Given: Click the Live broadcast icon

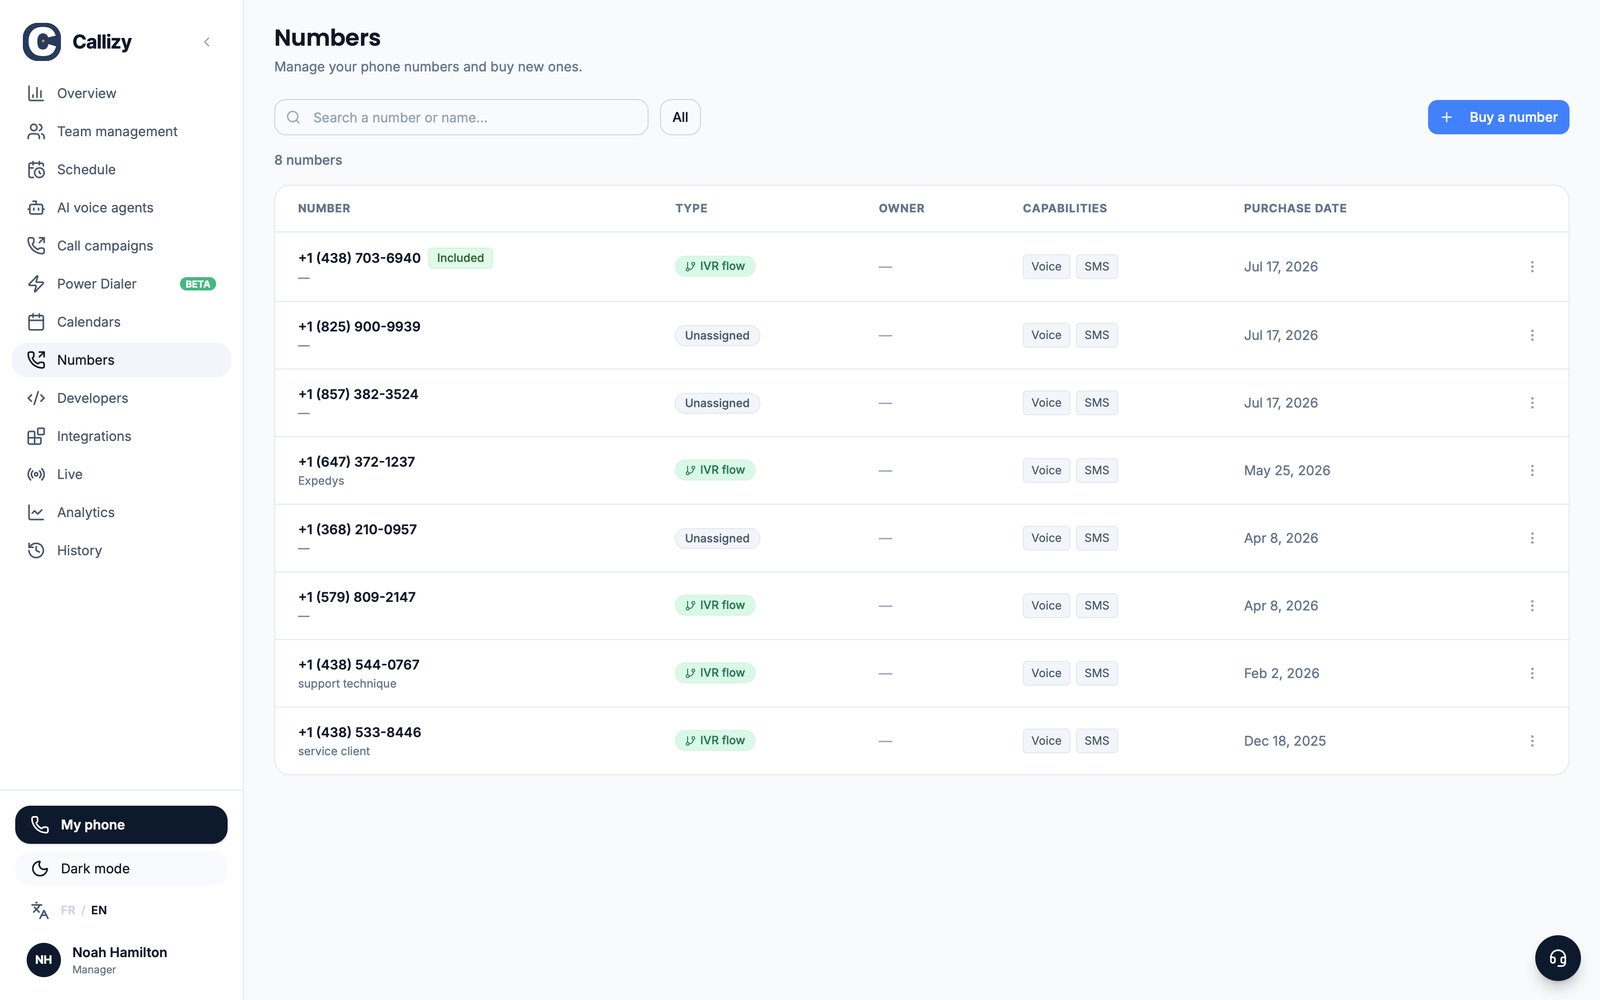Looking at the screenshot, I should pos(36,474).
